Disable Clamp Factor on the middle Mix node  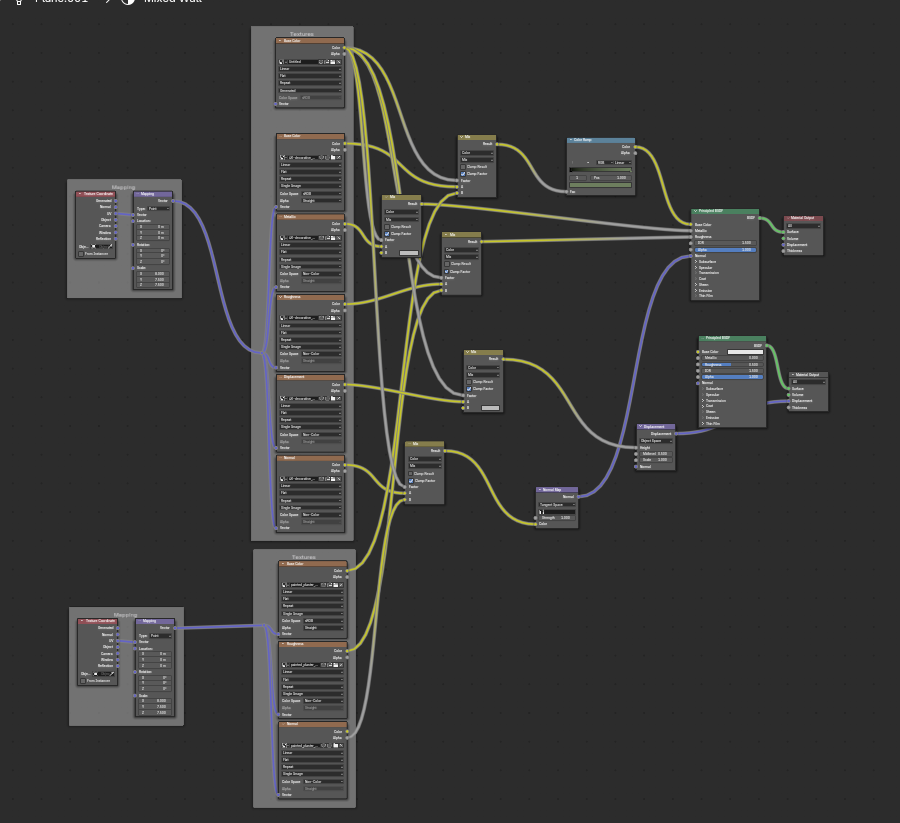[446, 271]
